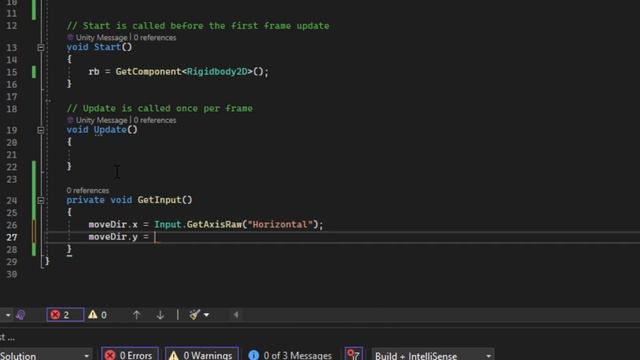Click line number 27 in the margin
Viewport: 640px width, 360px height.
click(11, 237)
